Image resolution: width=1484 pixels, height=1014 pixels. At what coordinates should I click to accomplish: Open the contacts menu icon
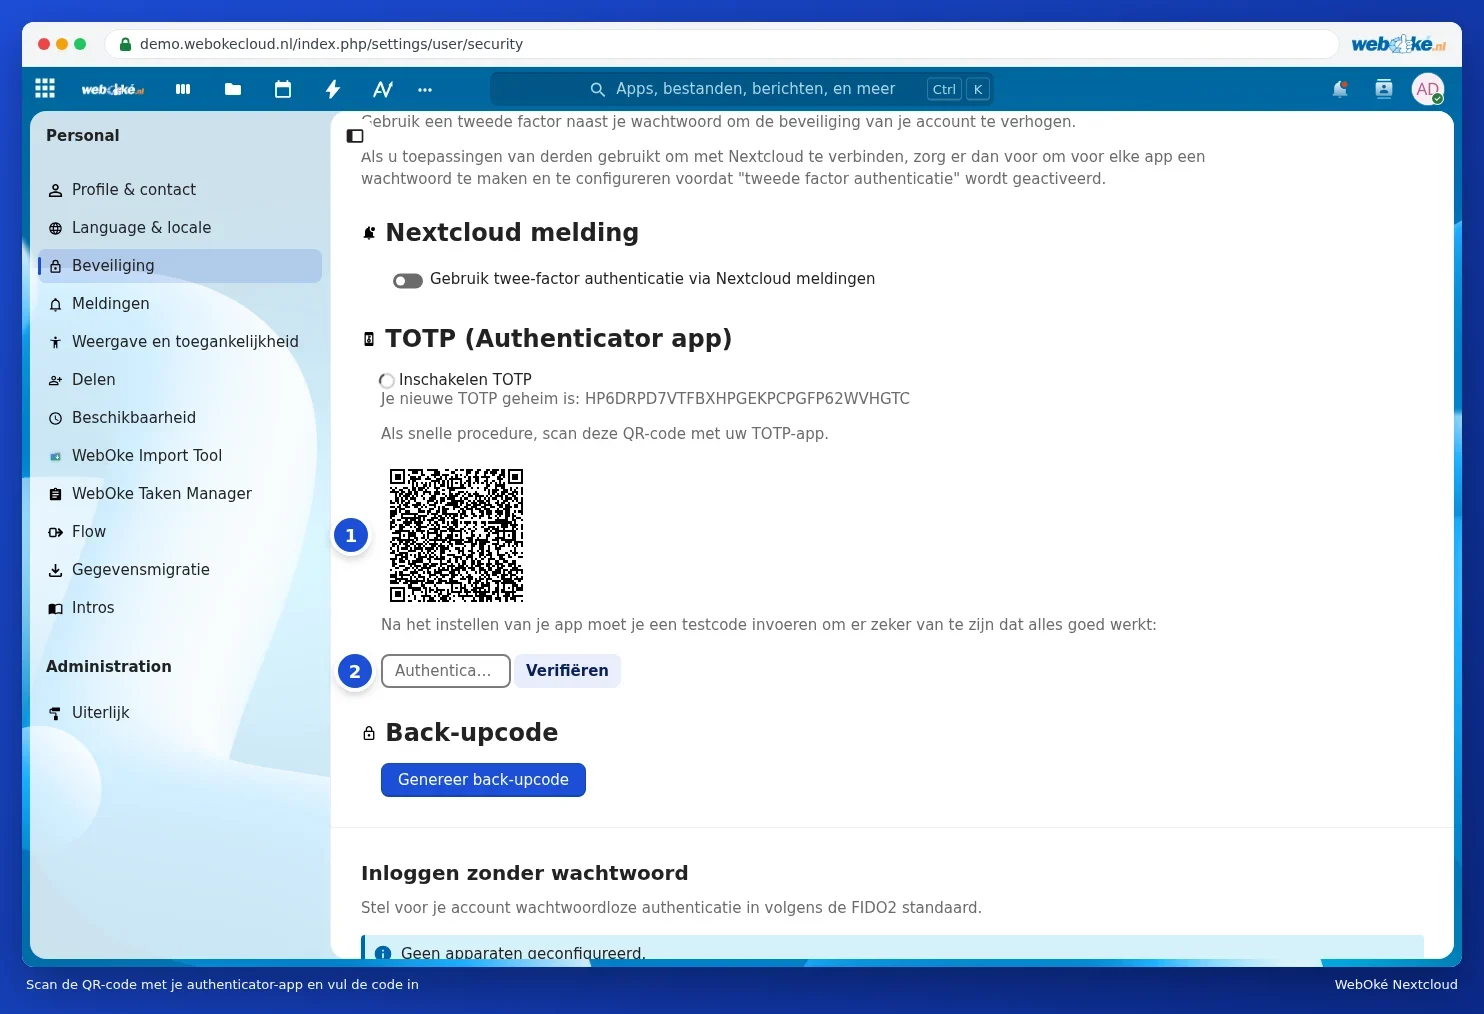click(x=1384, y=89)
